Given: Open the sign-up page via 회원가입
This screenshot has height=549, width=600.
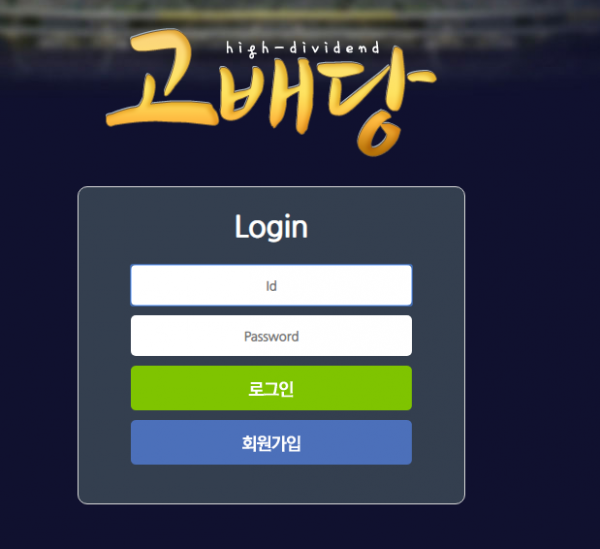Looking at the screenshot, I should tap(271, 443).
